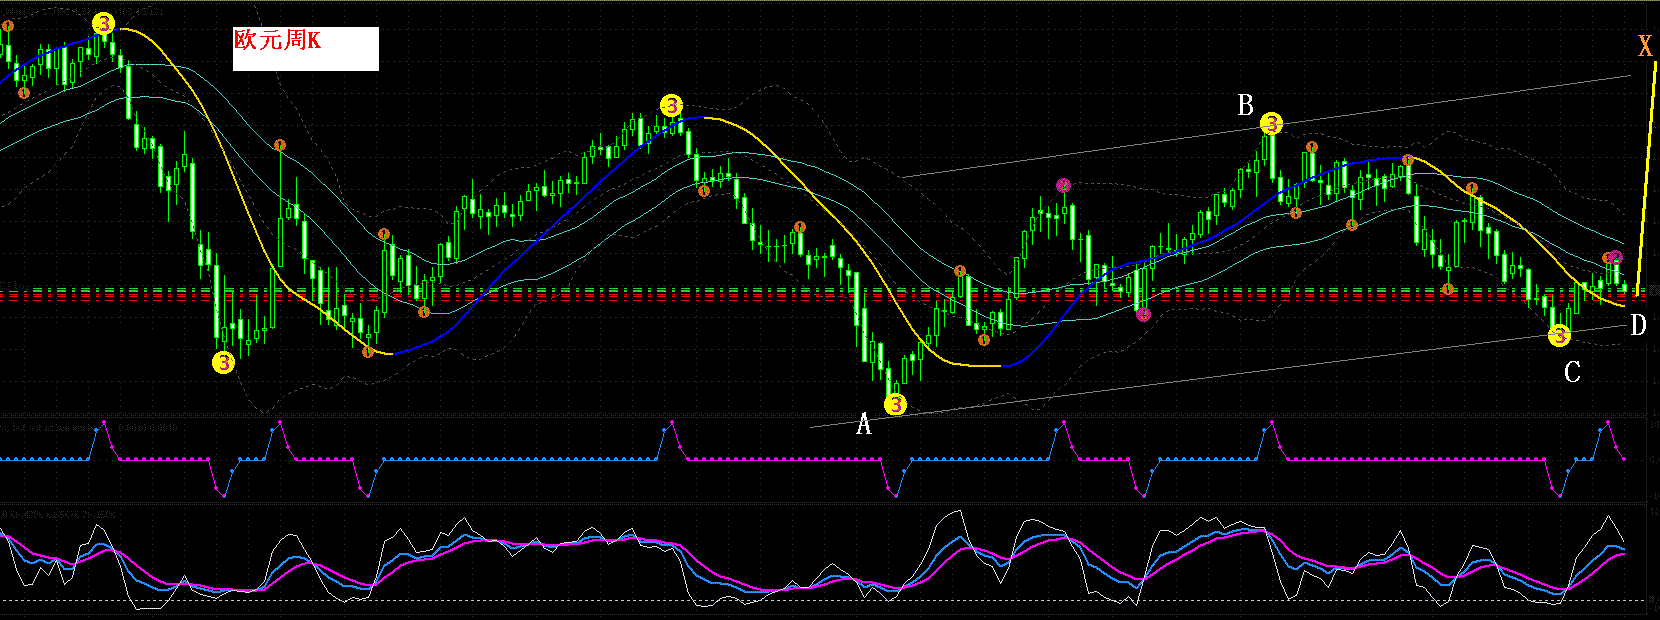Click the yellow 3 marker at the second peak

pos(671,105)
